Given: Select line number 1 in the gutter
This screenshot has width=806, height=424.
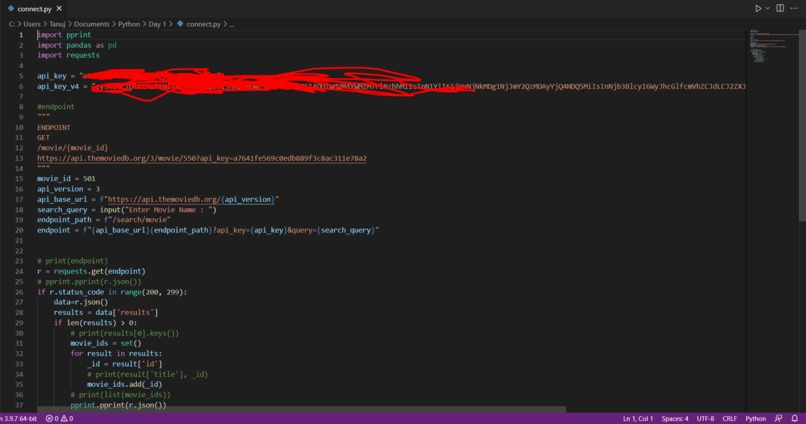Looking at the screenshot, I should pos(21,35).
